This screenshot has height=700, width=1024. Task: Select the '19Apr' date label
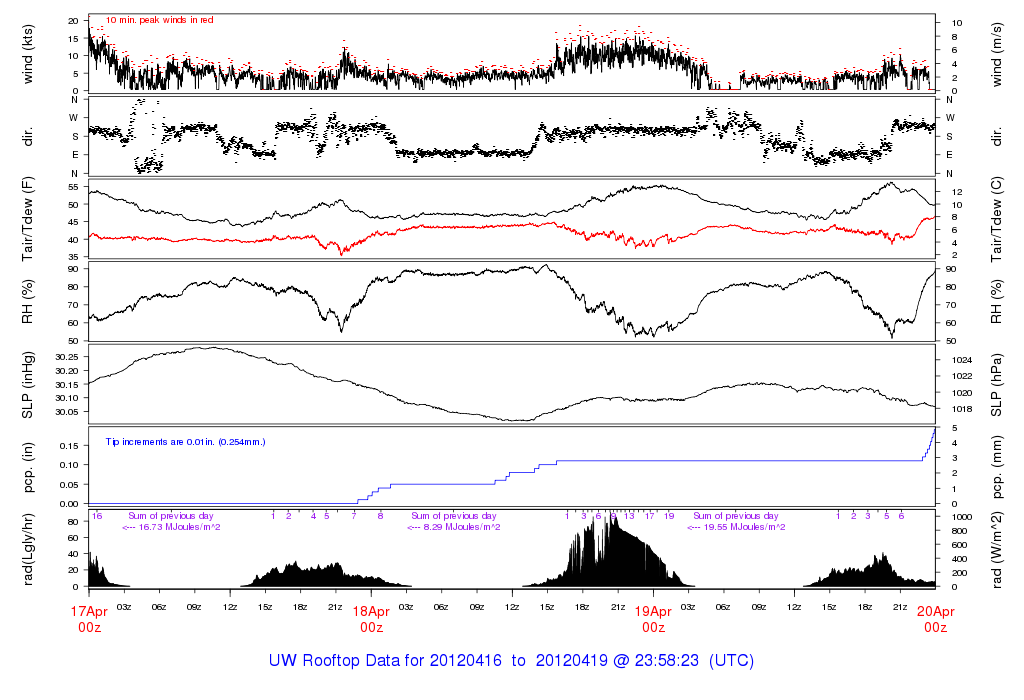[654, 612]
